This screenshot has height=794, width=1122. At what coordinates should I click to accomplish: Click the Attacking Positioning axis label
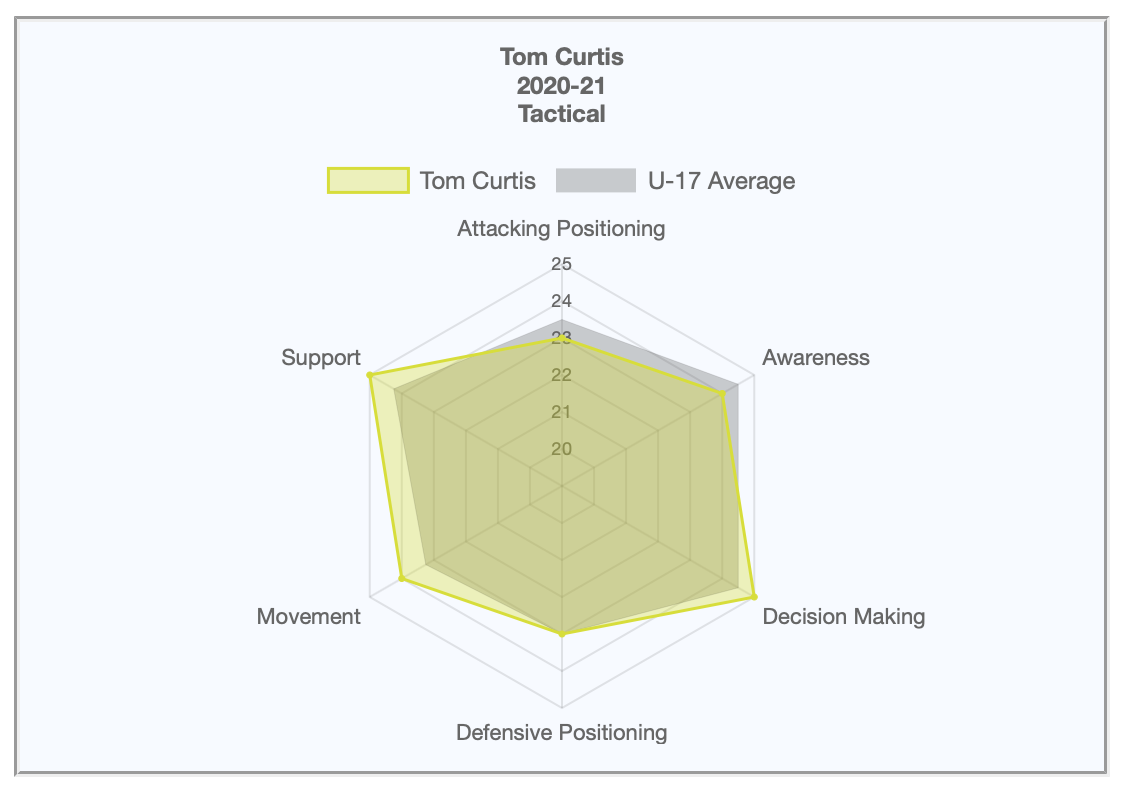[x=561, y=229]
